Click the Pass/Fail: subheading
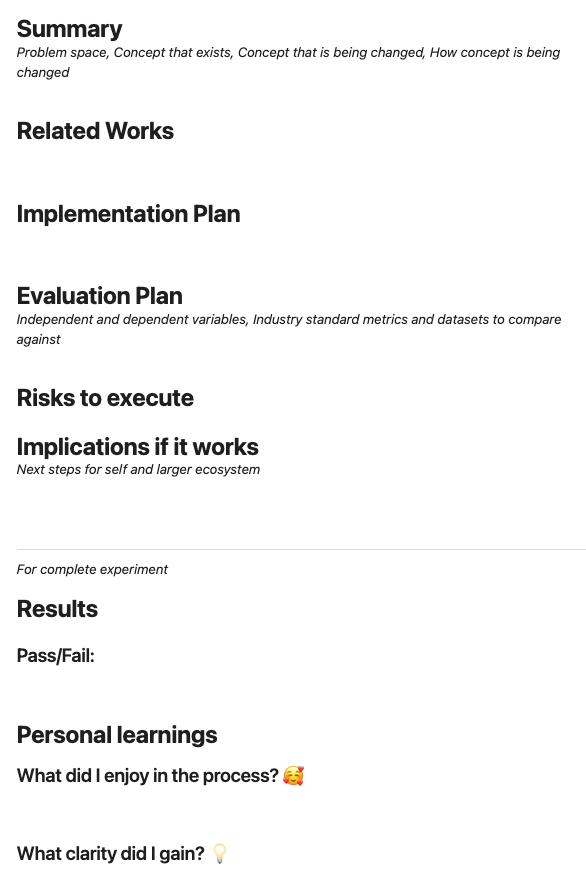 (x=55, y=656)
